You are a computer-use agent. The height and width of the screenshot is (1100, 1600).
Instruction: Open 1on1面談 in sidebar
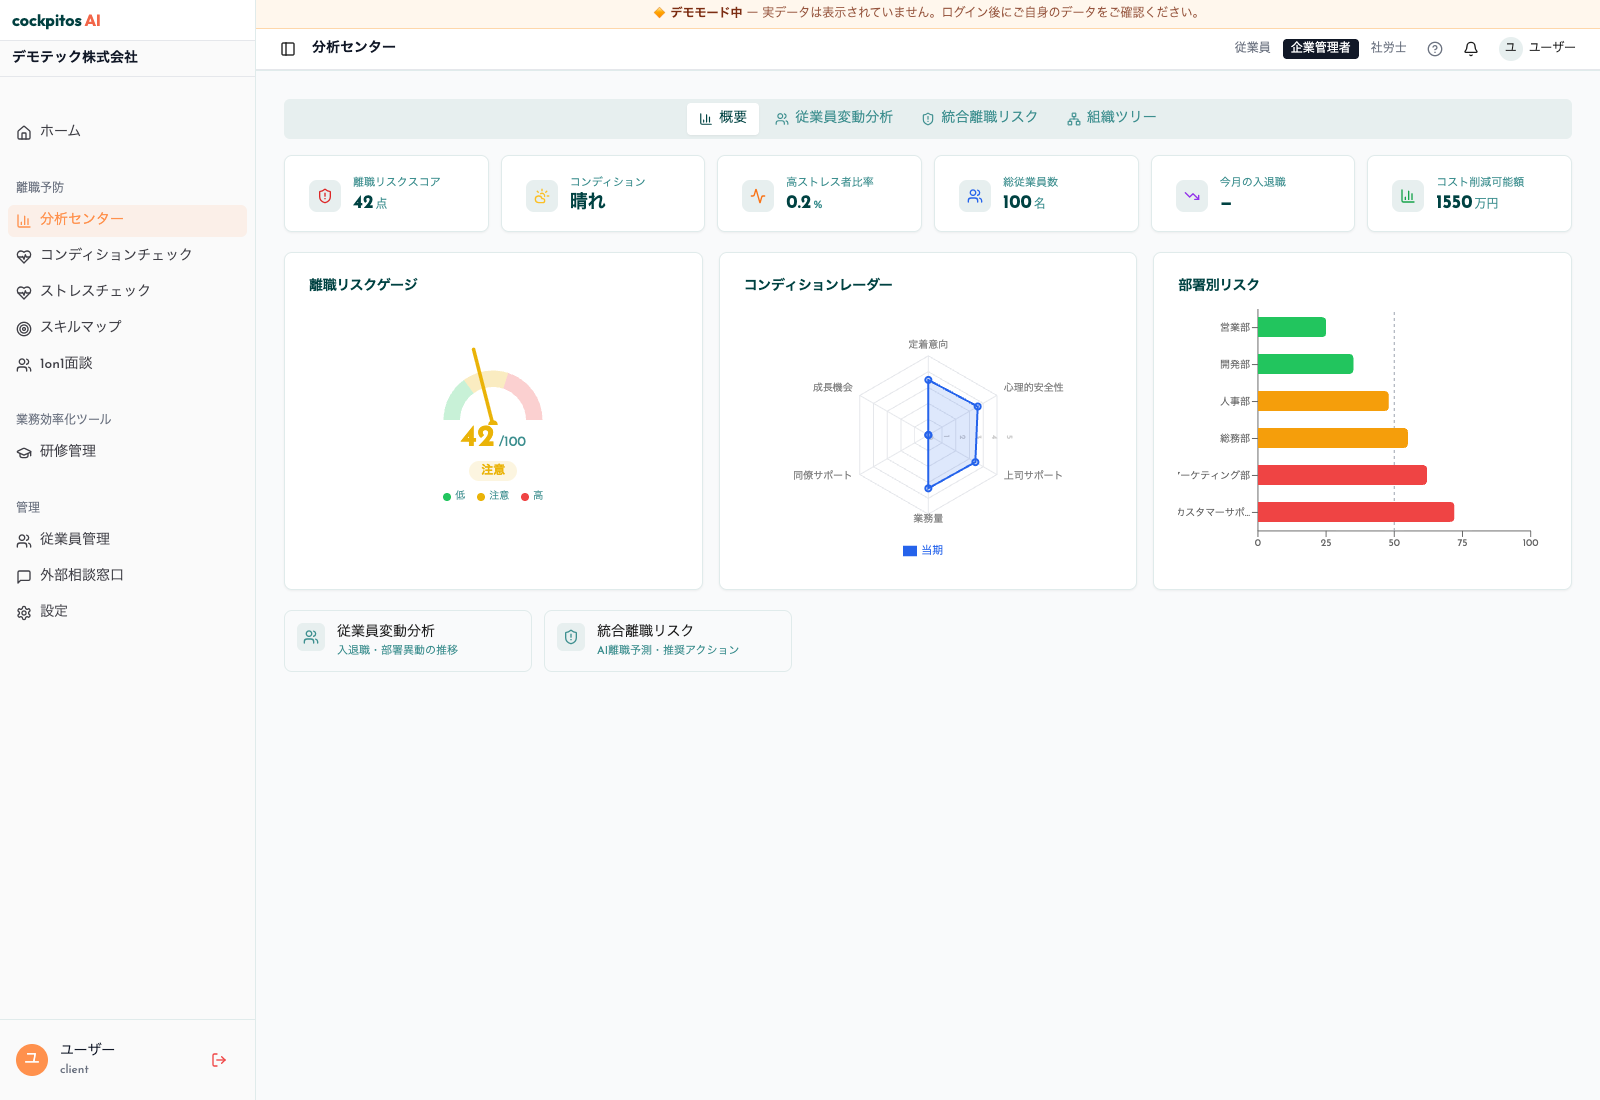pos(127,364)
